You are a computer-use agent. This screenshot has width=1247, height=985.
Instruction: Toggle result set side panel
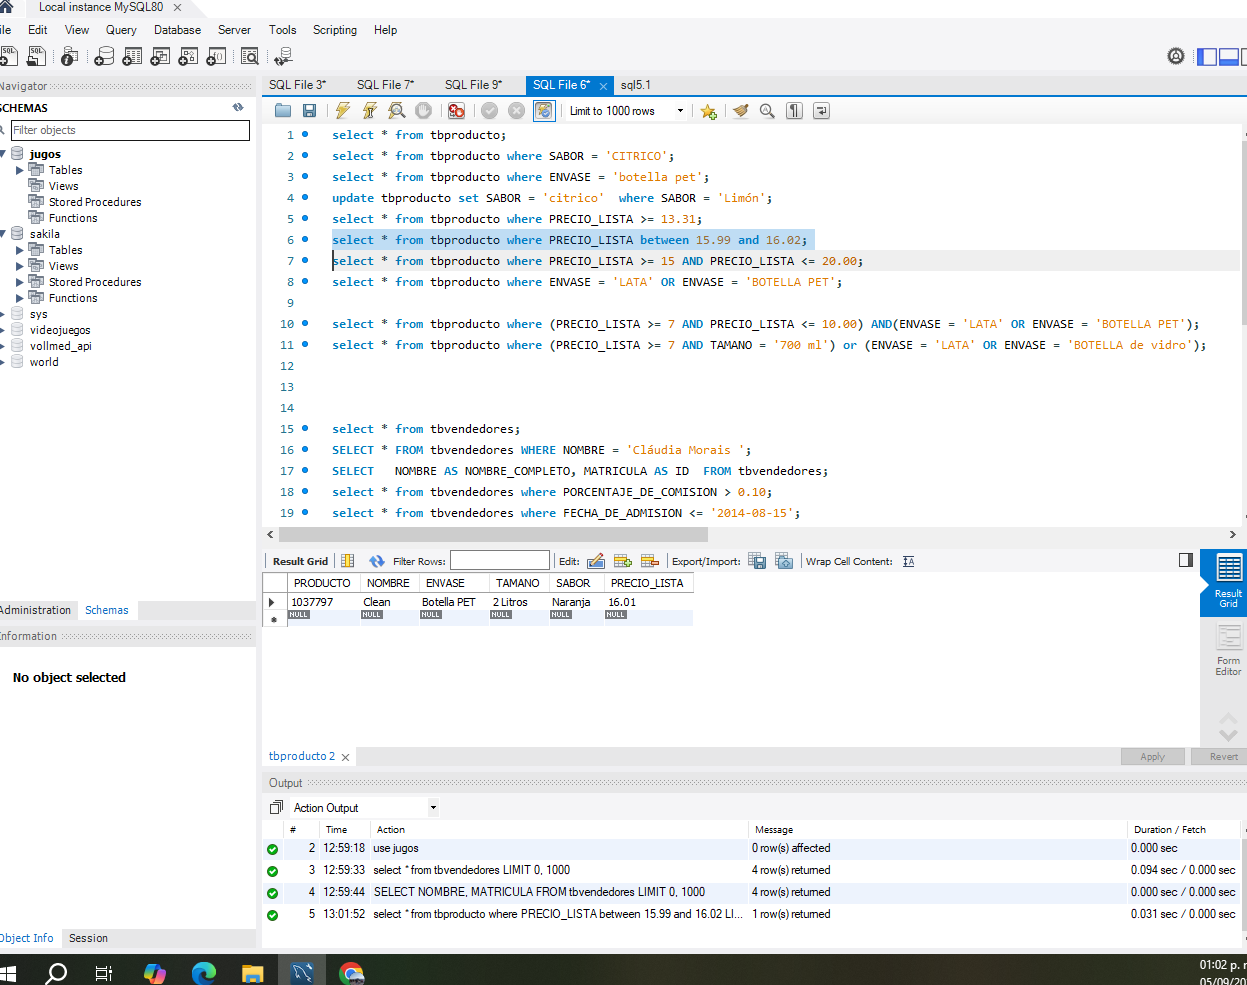click(1186, 560)
